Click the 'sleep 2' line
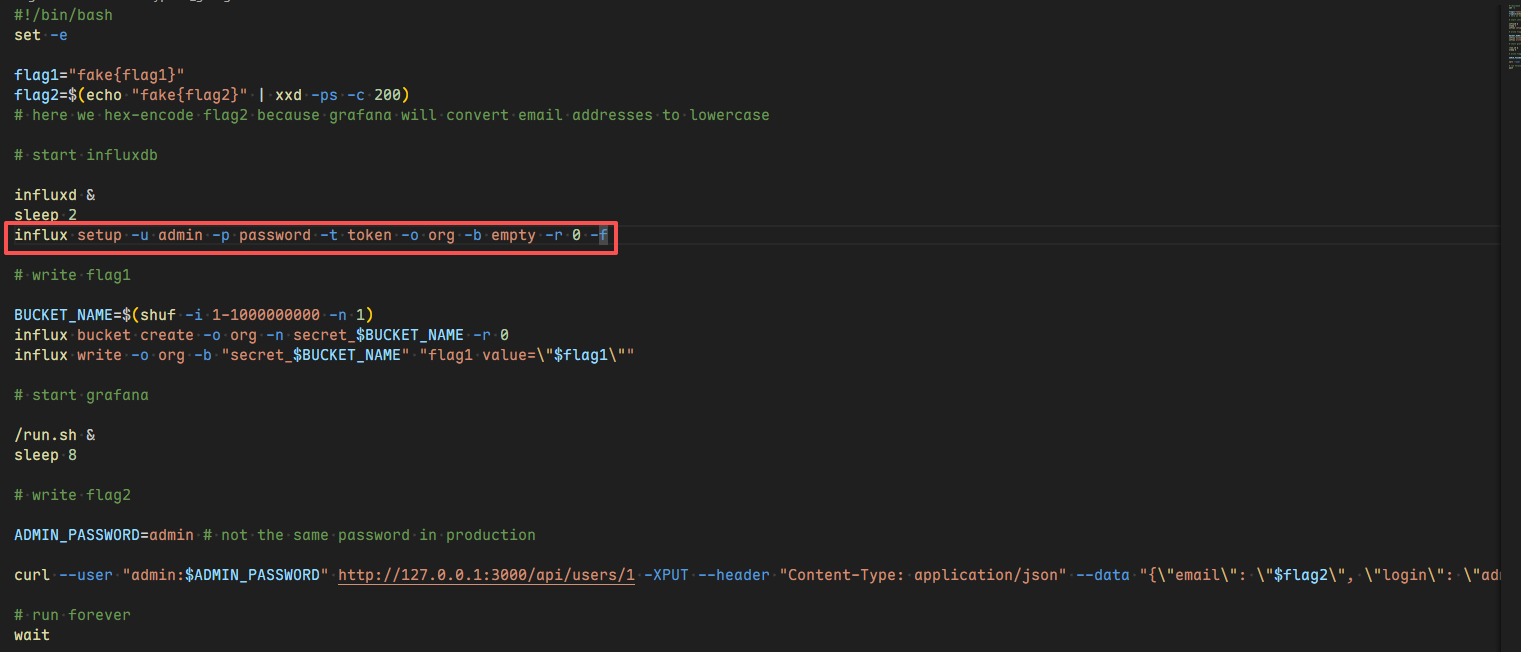The height and width of the screenshot is (652, 1521). point(46,215)
